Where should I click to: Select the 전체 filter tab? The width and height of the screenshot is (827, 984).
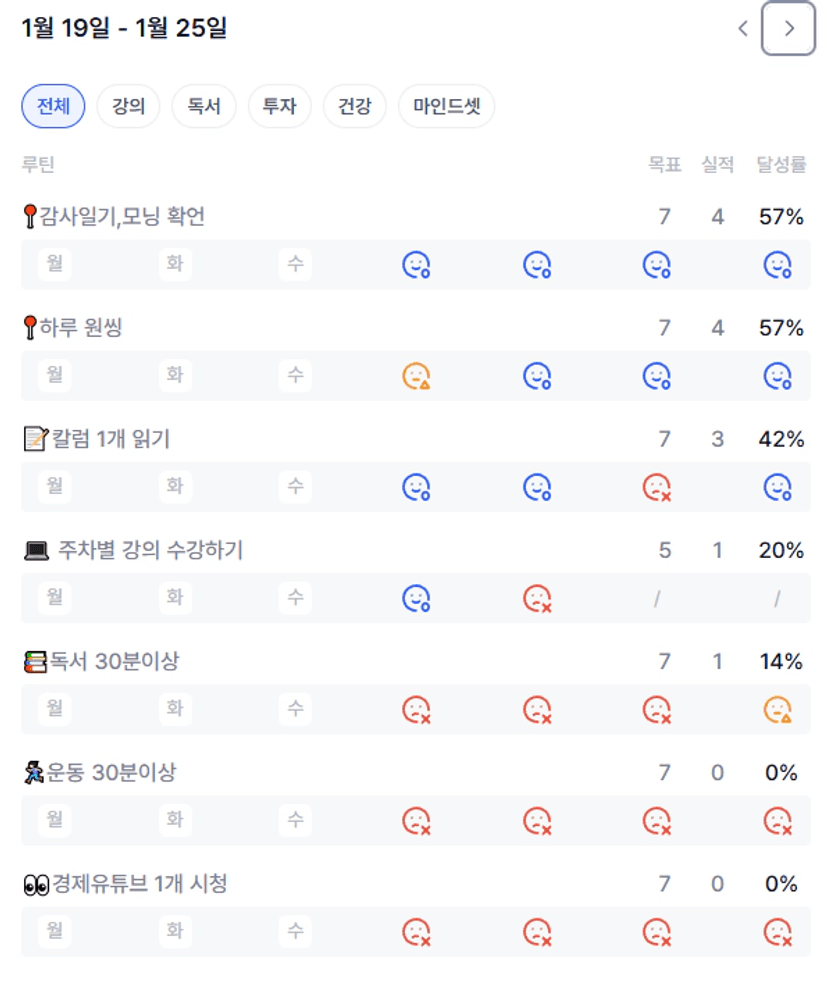coord(53,107)
